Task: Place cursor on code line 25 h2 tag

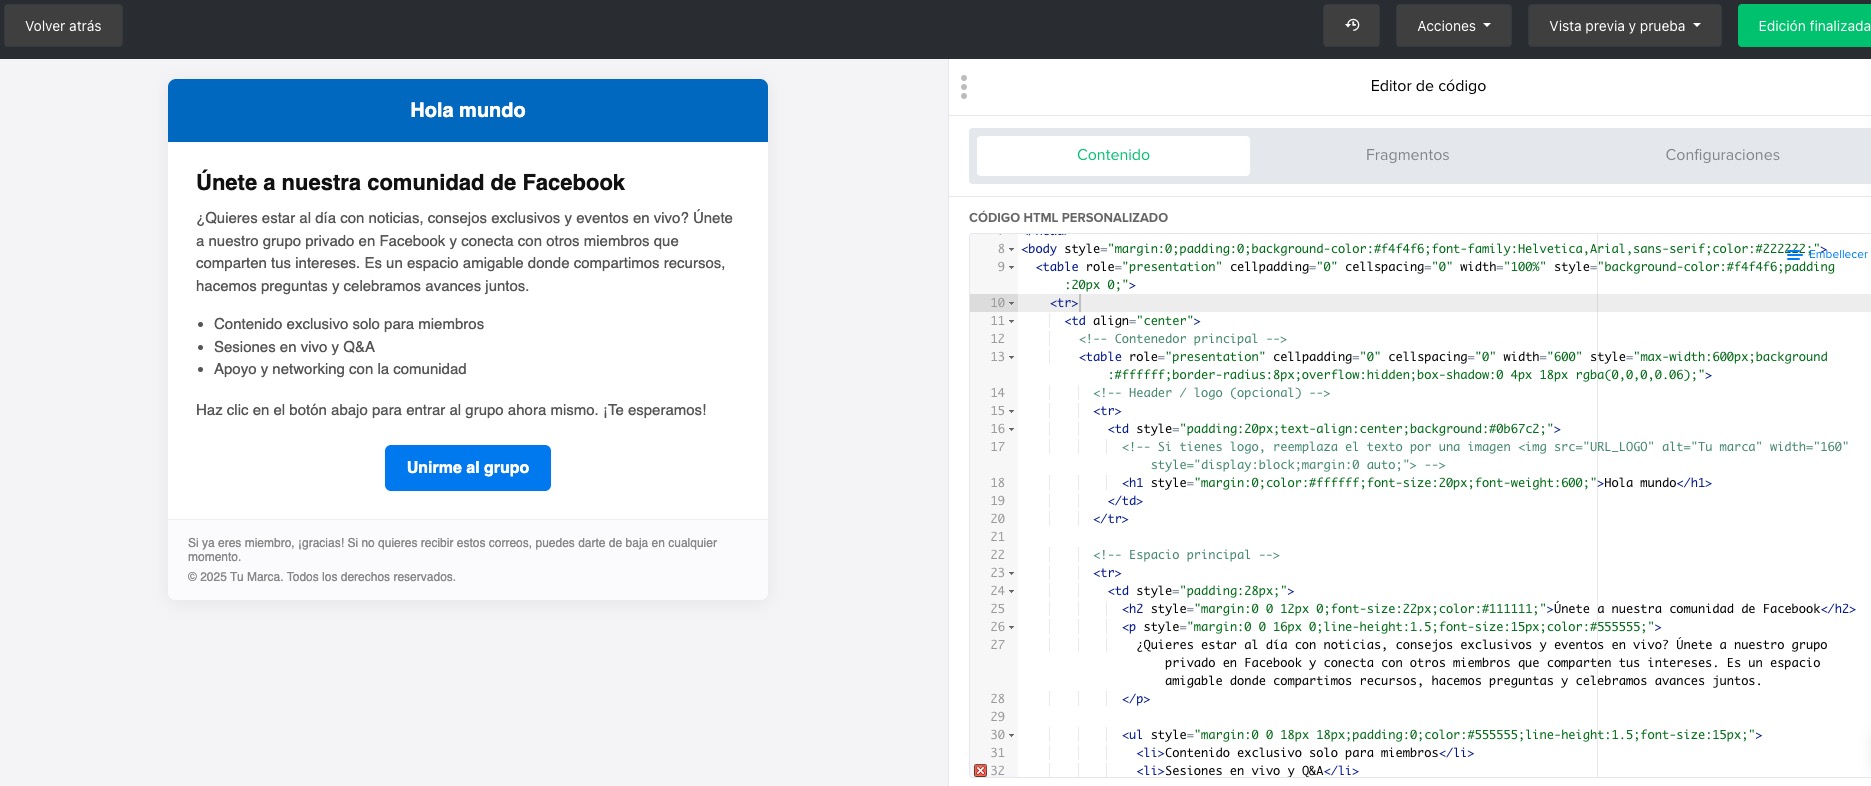Action: (x=1488, y=609)
